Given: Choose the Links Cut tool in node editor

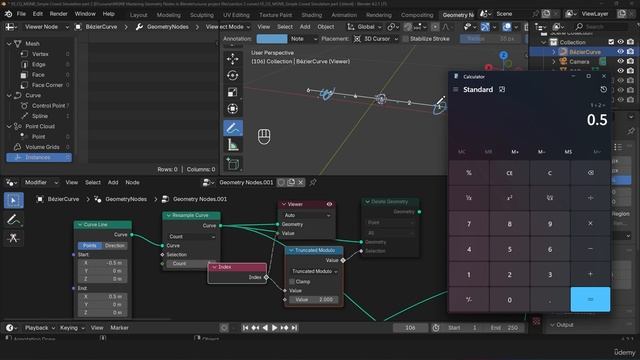Looking at the screenshot, I should [x=13, y=238].
